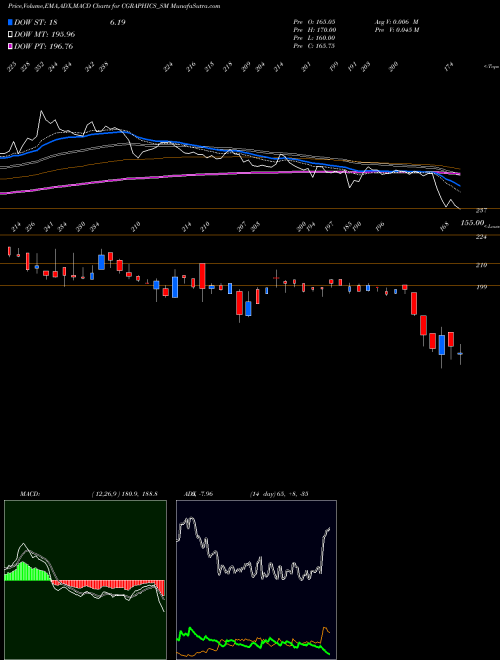This screenshot has width=500, height=660.
Task: Click the 'Pre H: 170.00' high value
Action: coord(314,30)
